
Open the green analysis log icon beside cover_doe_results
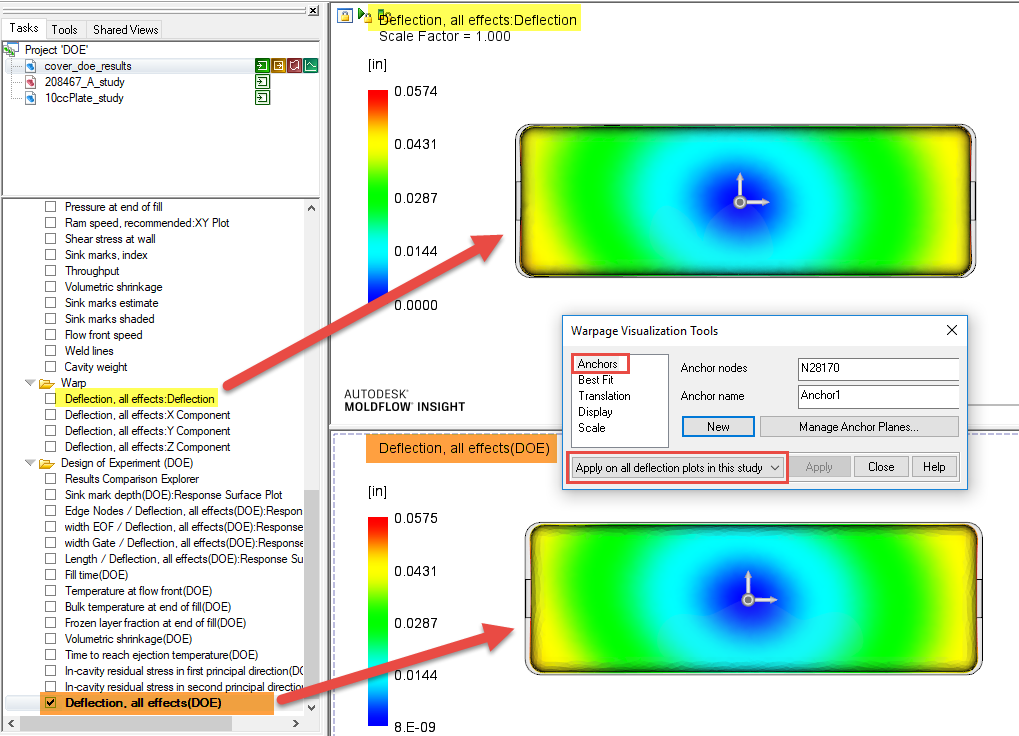(262, 64)
